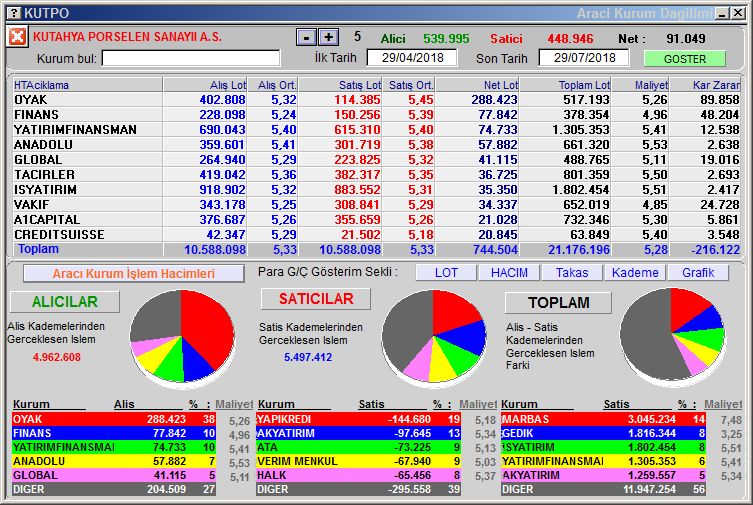
Task: Click blue FINANS row in buyers list
Action: point(114,433)
